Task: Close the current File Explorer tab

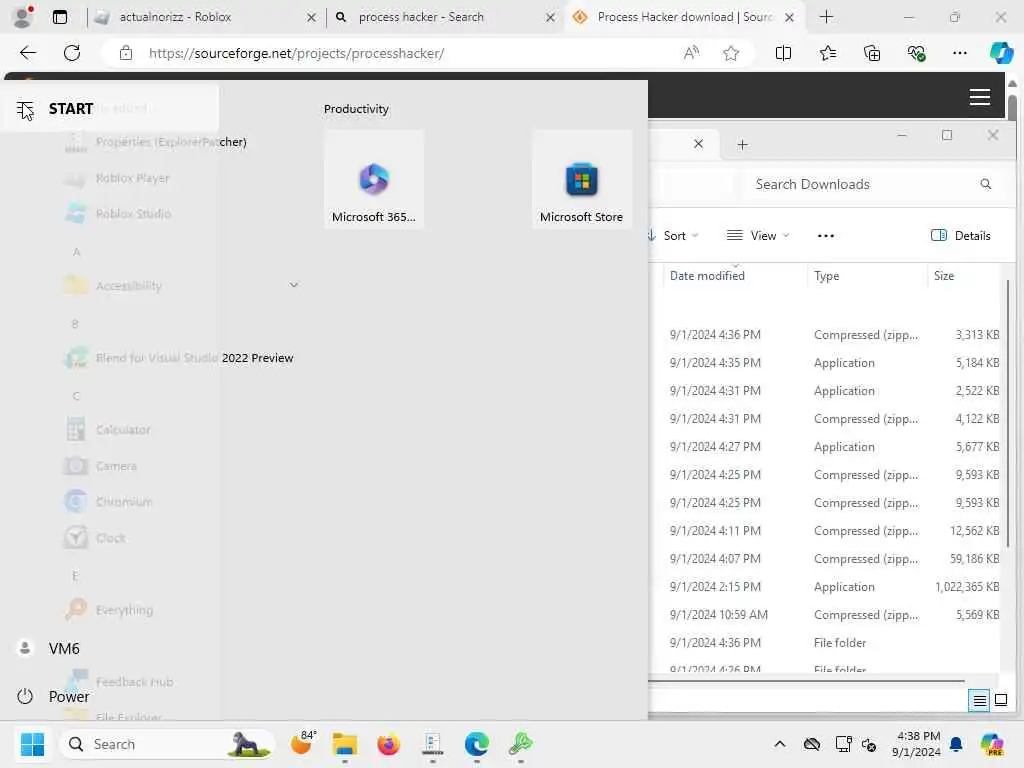Action: pyautogui.click(x=698, y=144)
